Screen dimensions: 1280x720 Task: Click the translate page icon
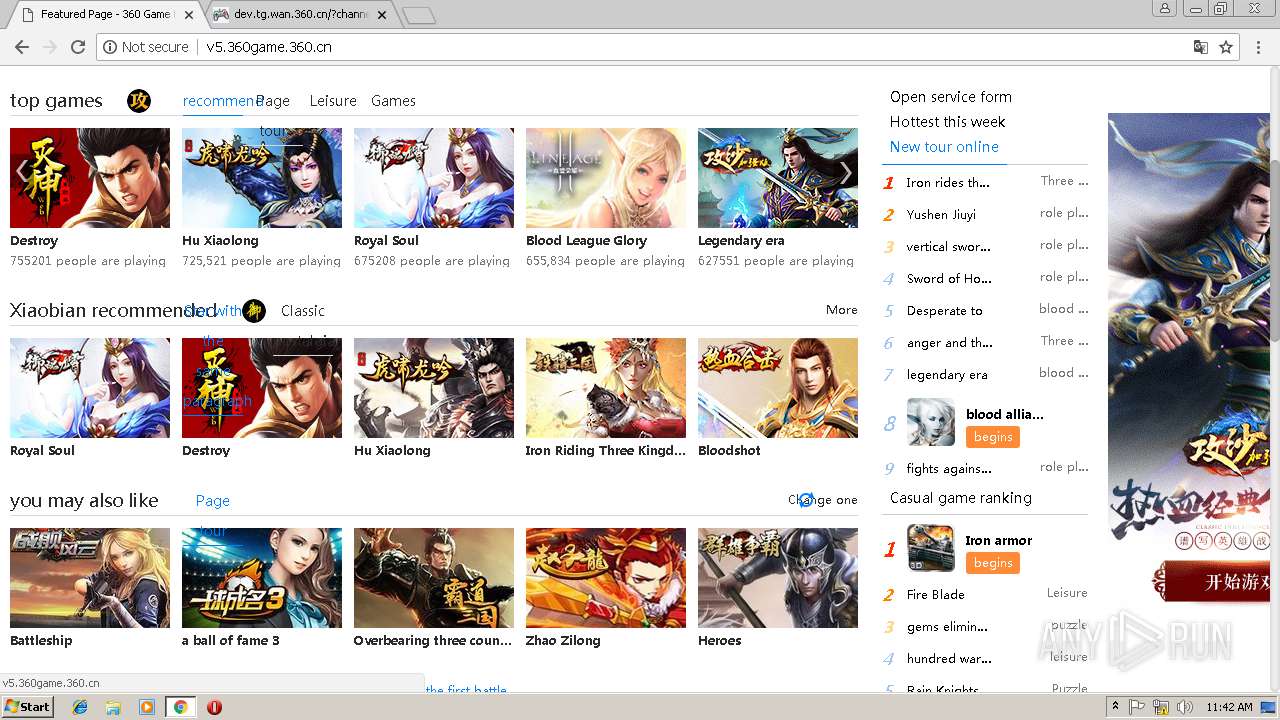1201,47
